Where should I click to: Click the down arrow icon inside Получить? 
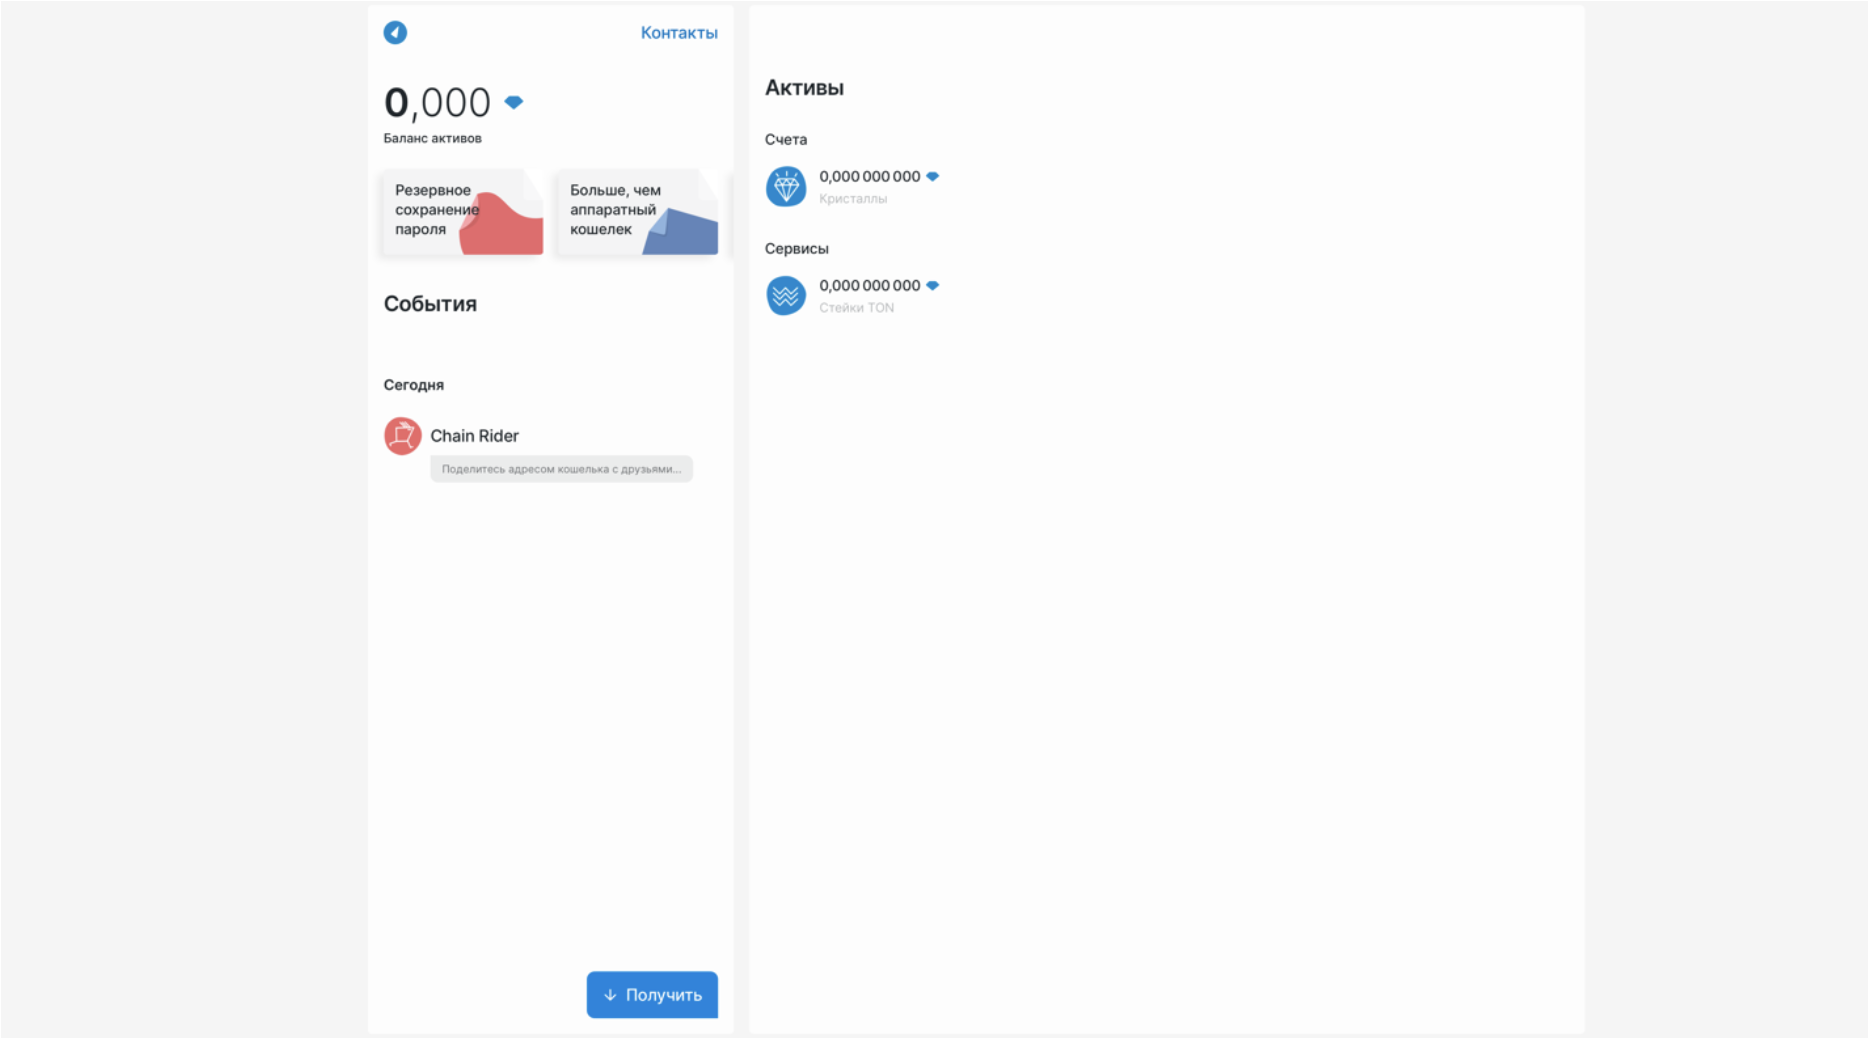(x=610, y=995)
